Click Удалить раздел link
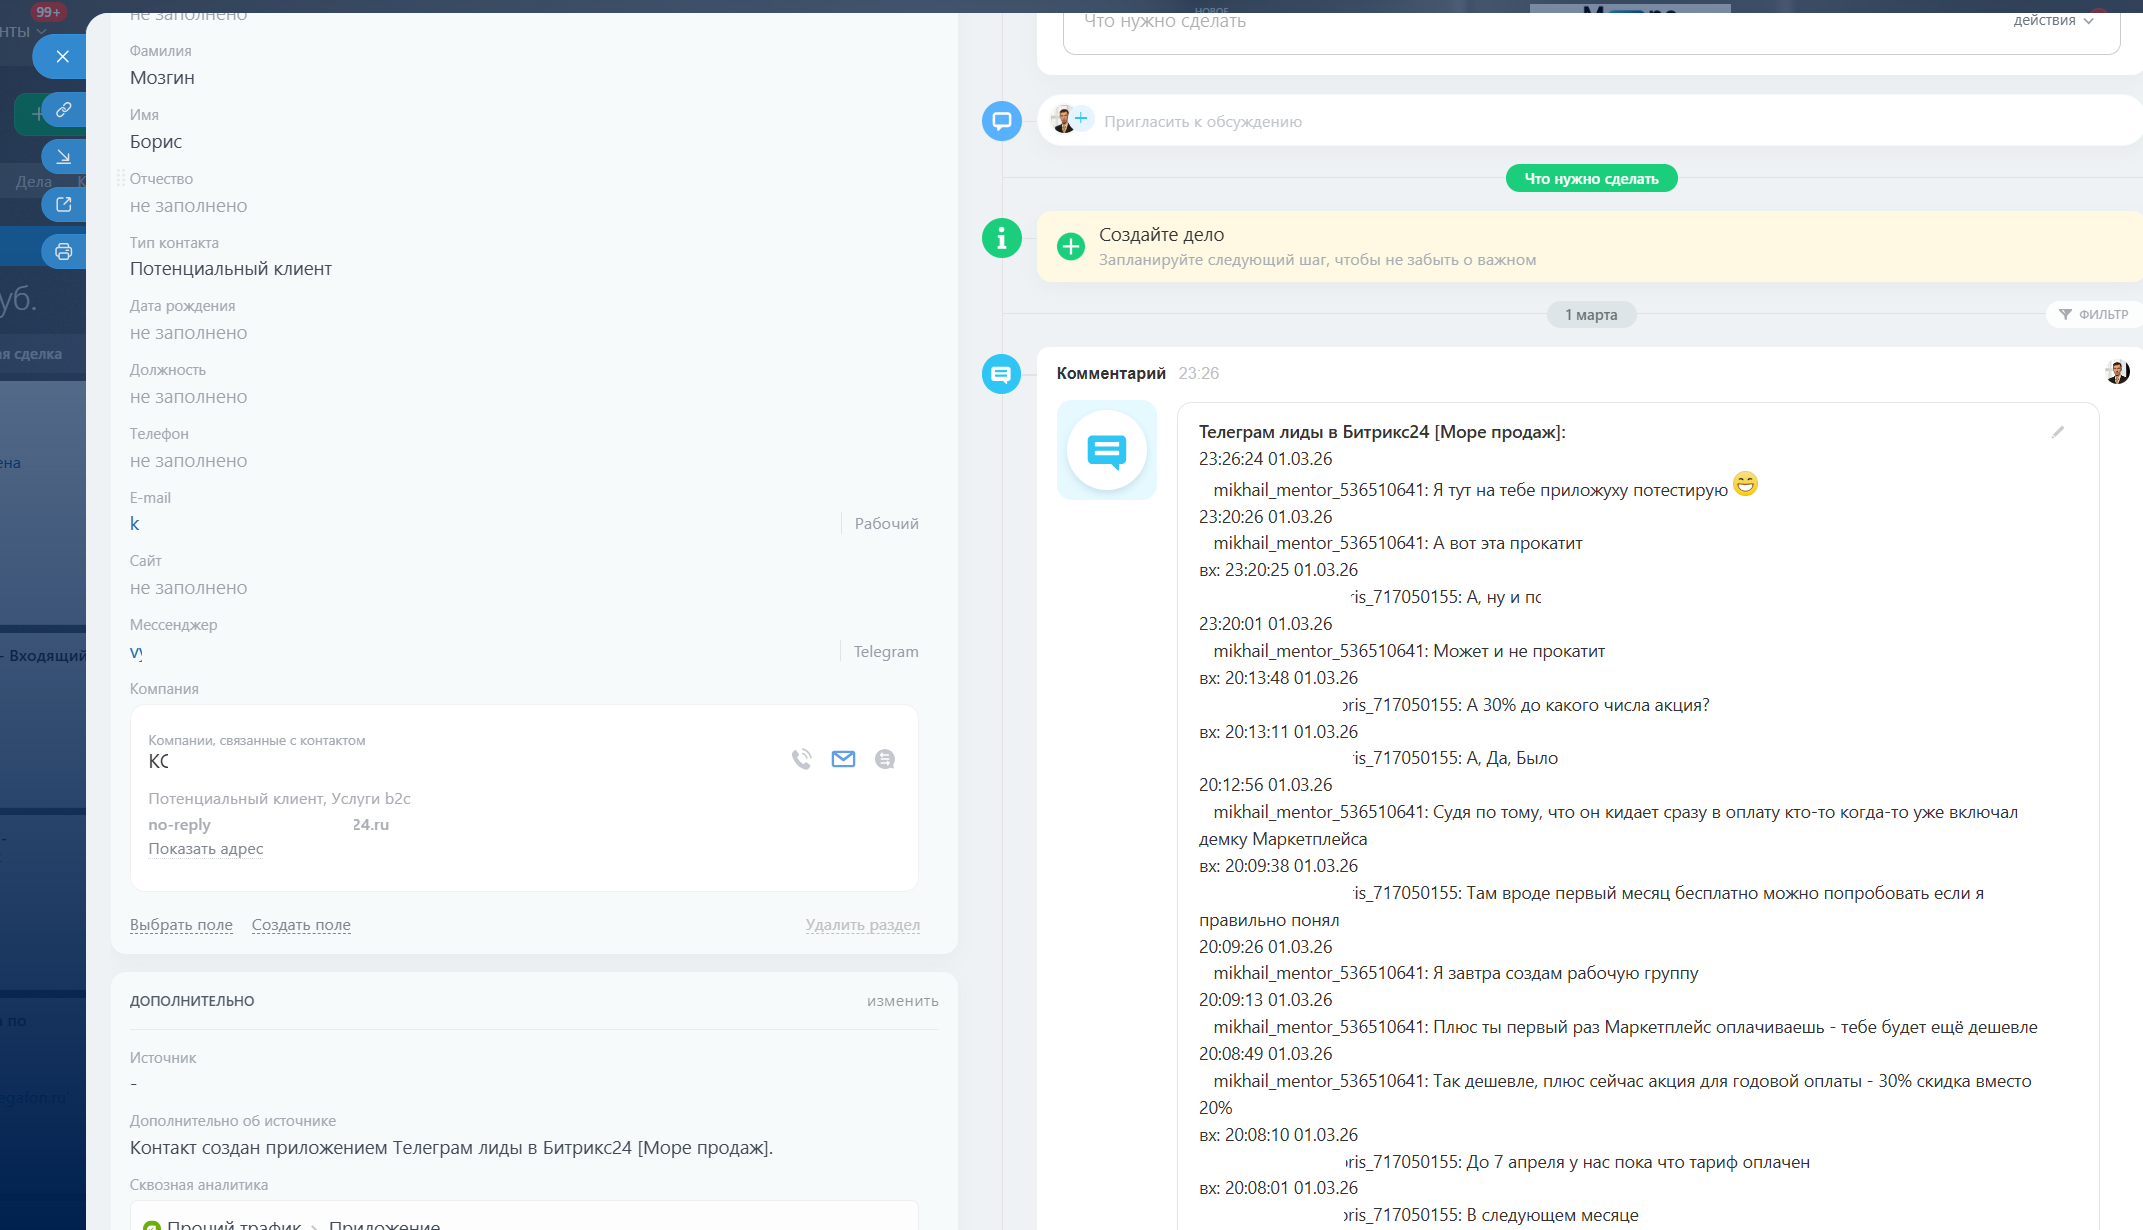Screen dimensions: 2143x1230 click(862, 925)
